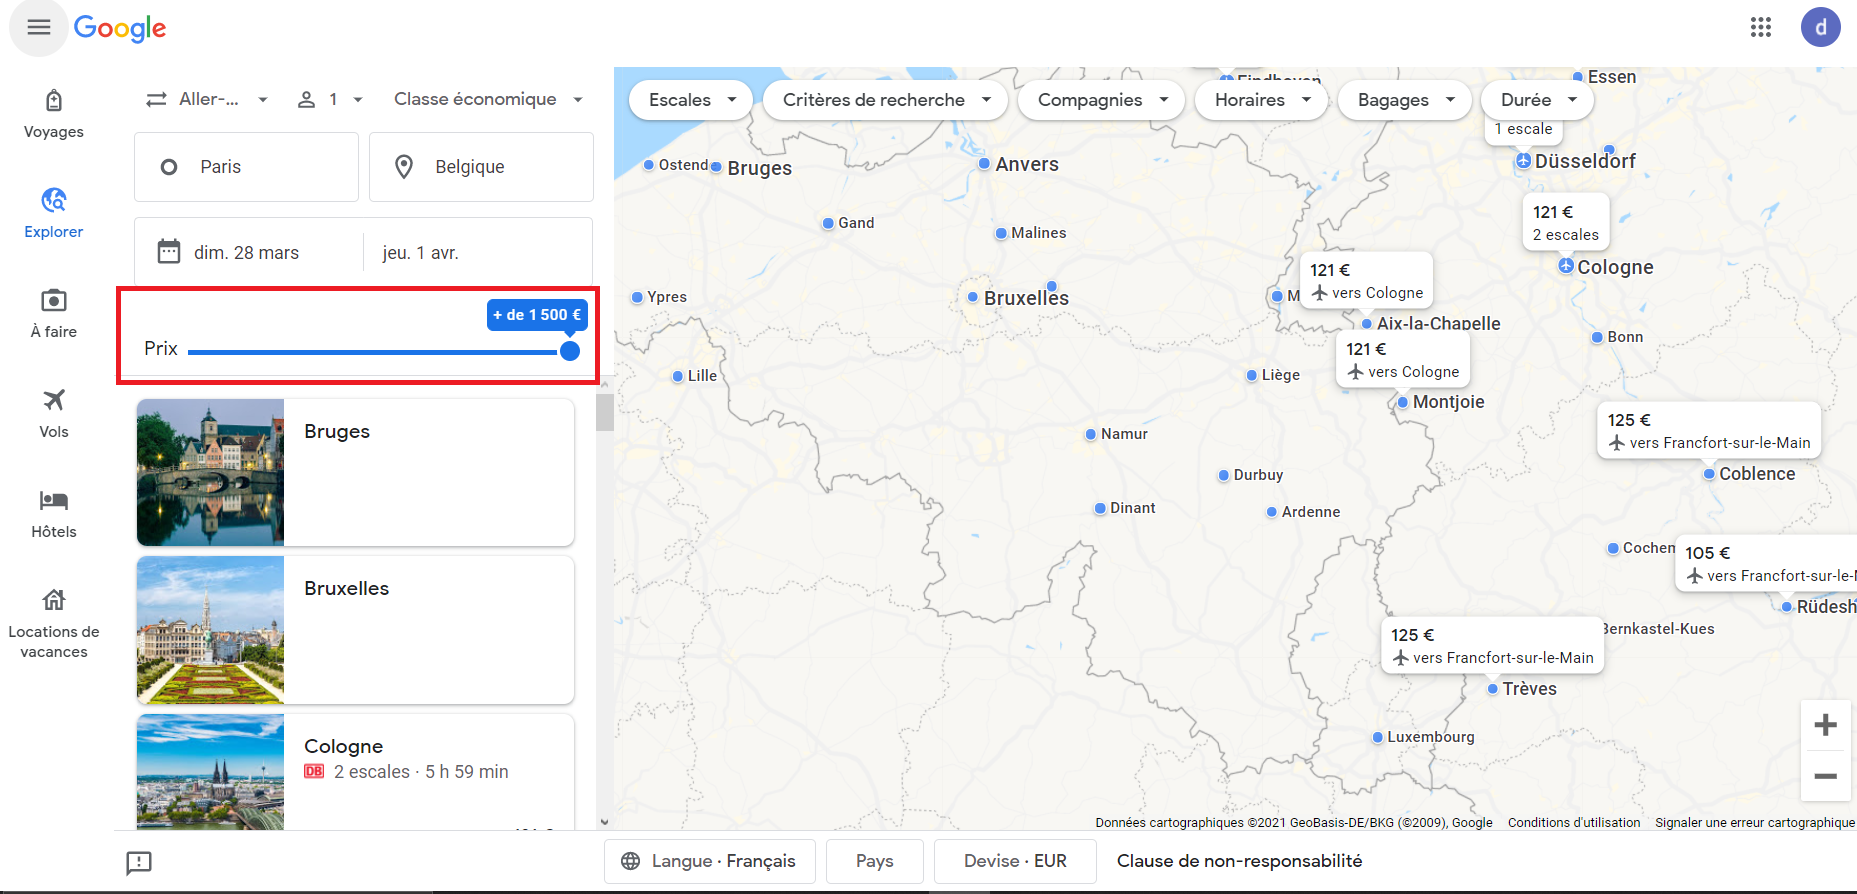The image size is (1857, 894).
Task: Open Hôtels from the sidebar
Action: point(54,515)
